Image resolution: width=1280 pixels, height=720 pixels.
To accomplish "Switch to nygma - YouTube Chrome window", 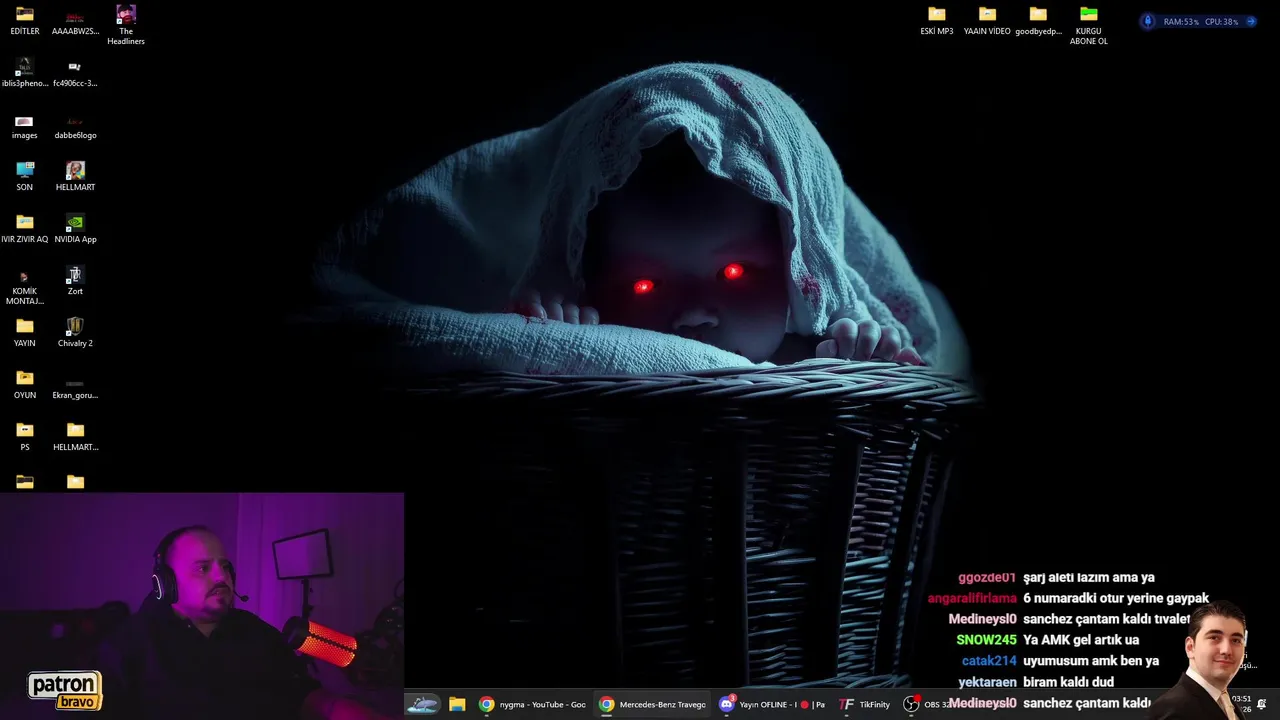I will pyautogui.click(x=532, y=704).
